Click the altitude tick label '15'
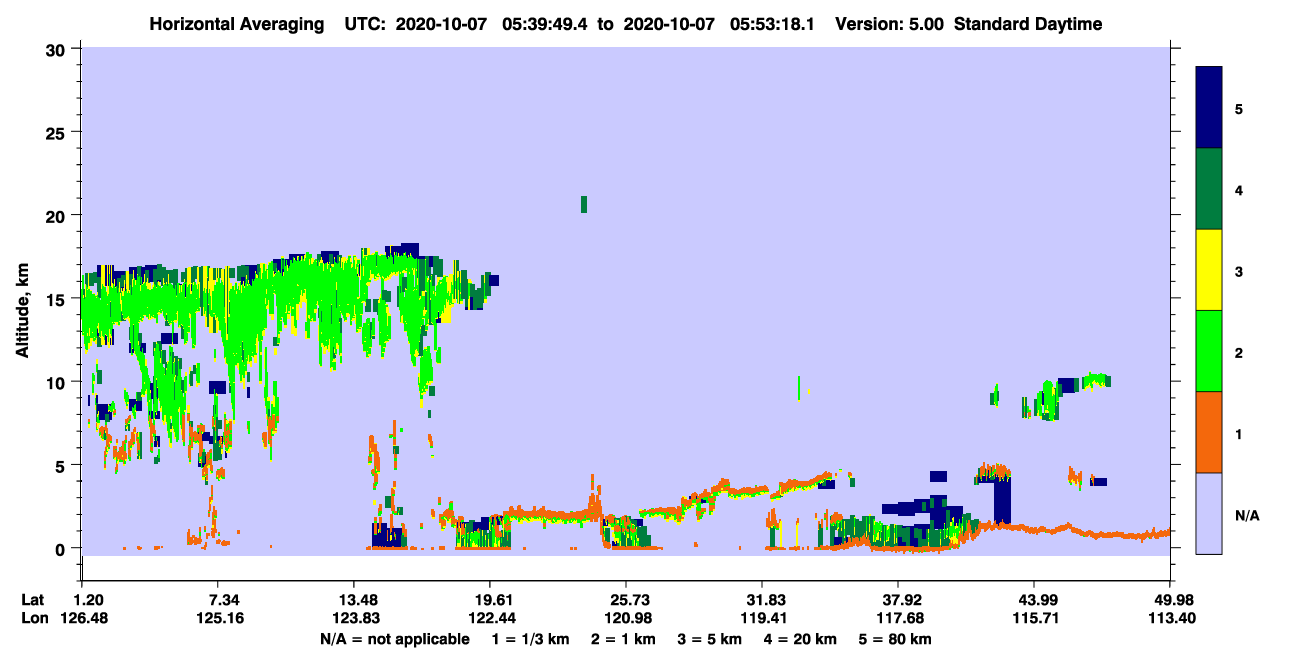The width and height of the screenshot is (1300, 667). [58, 299]
